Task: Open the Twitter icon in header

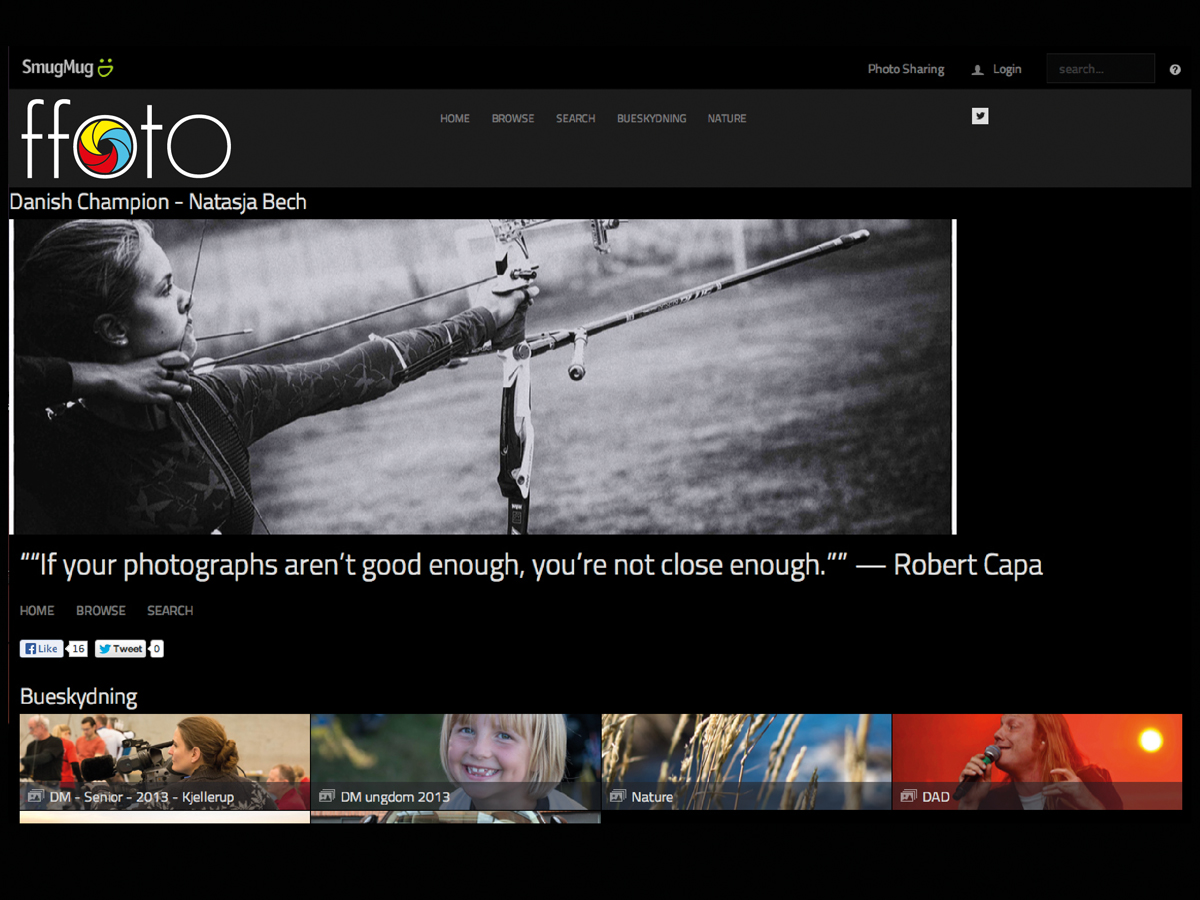Action: [x=980, y=116]
